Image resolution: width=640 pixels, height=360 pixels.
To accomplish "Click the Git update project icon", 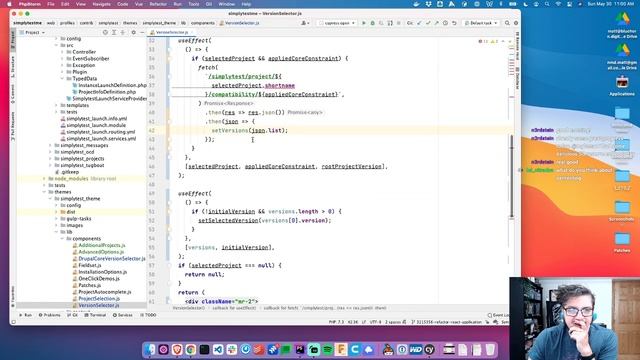I will (x=419, y=23).
